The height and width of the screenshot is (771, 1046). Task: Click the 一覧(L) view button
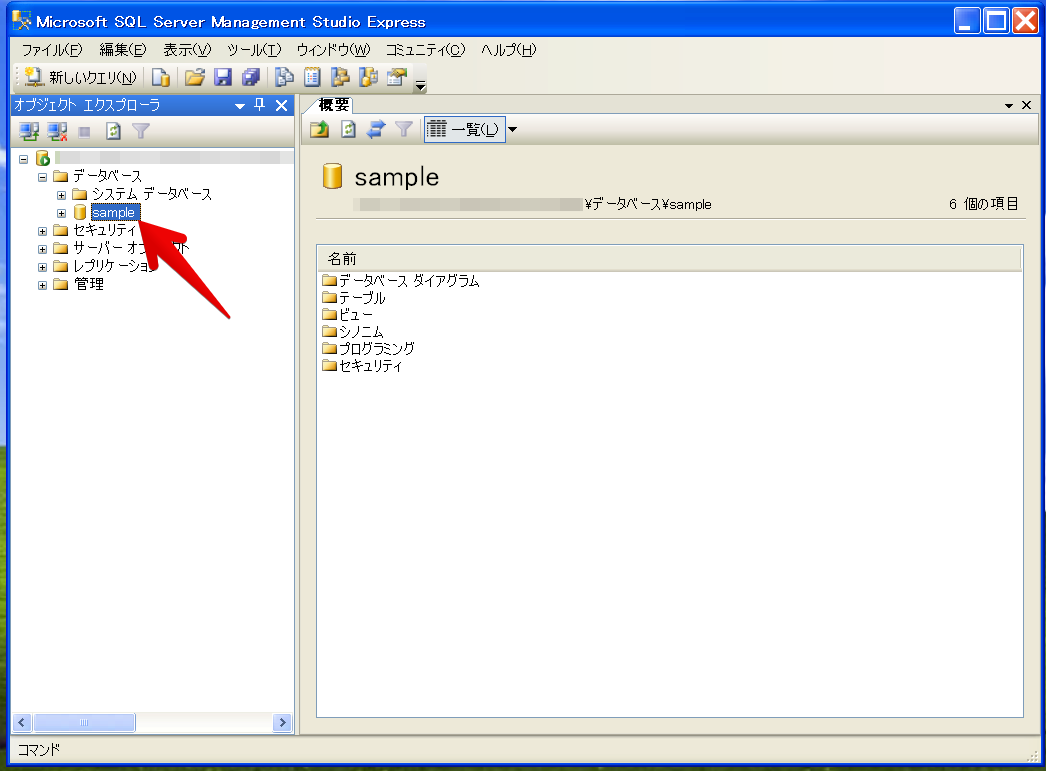(464, 129)
